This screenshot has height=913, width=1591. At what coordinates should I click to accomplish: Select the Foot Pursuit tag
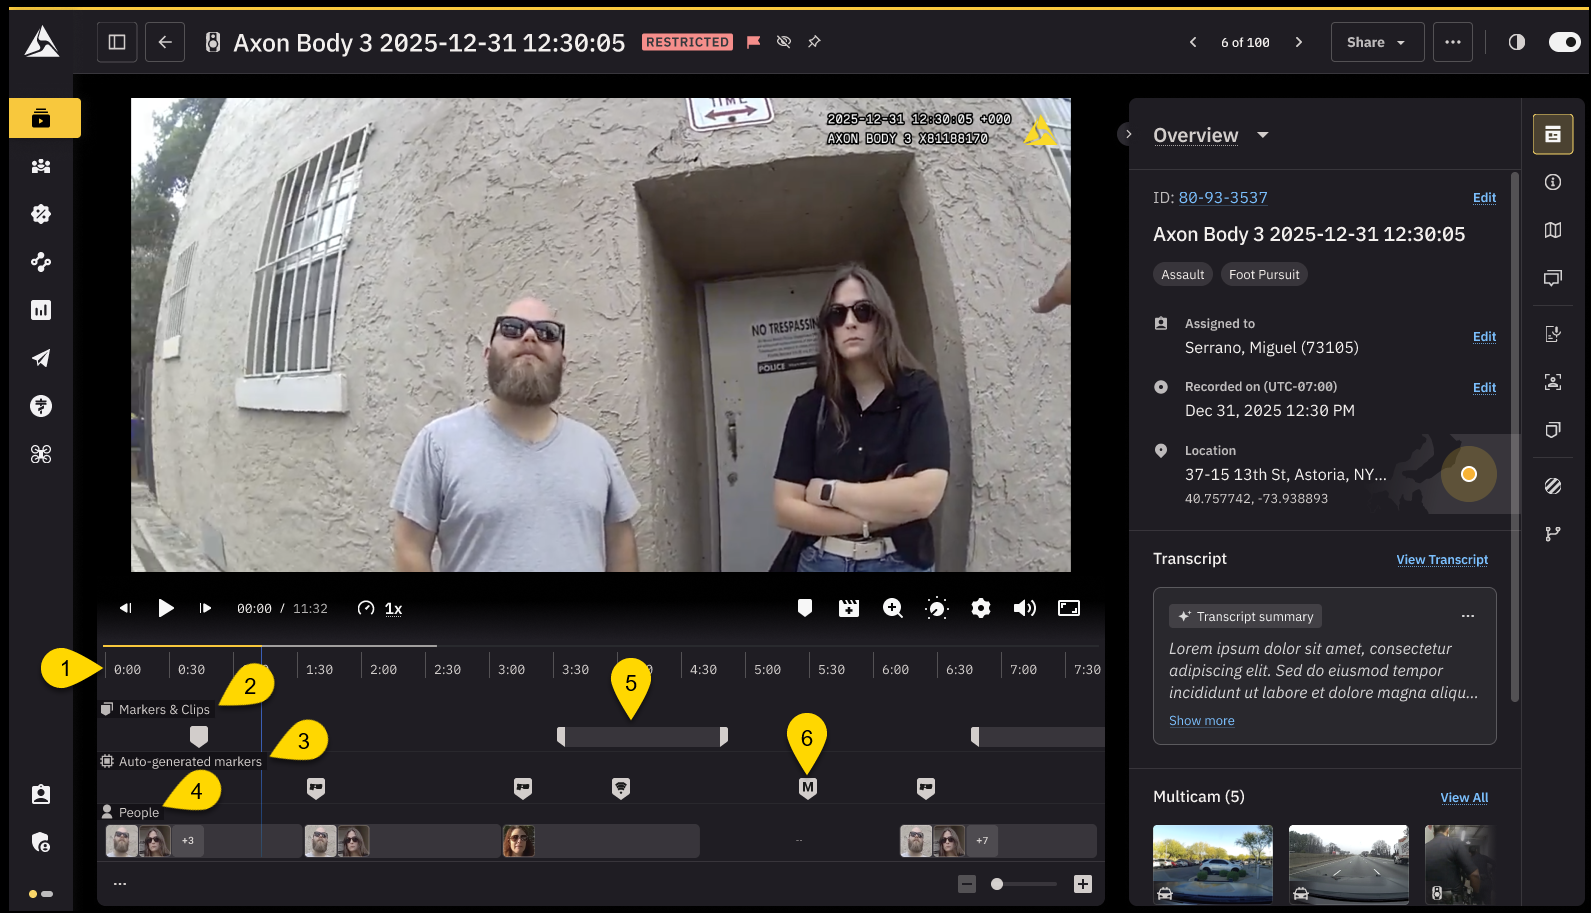point(1264,274)
